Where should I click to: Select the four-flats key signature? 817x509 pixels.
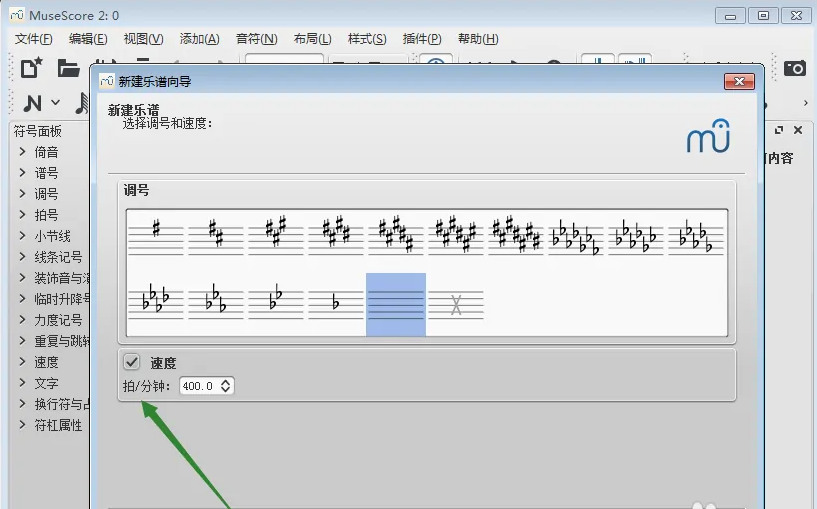coord(156,304)
